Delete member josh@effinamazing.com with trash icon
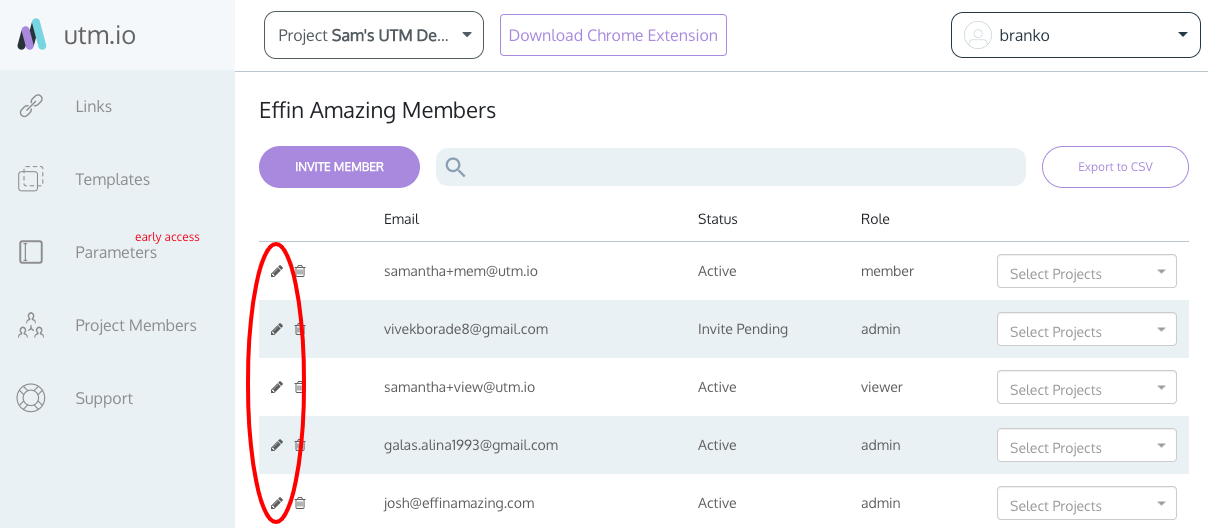Screen dimensions: 1208x528 pos(300,503)
